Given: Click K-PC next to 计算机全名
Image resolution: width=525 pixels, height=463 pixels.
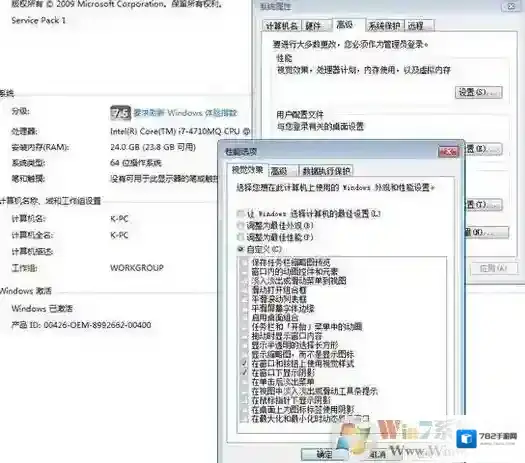Looking at the screenshot, I should pos(119,235).
